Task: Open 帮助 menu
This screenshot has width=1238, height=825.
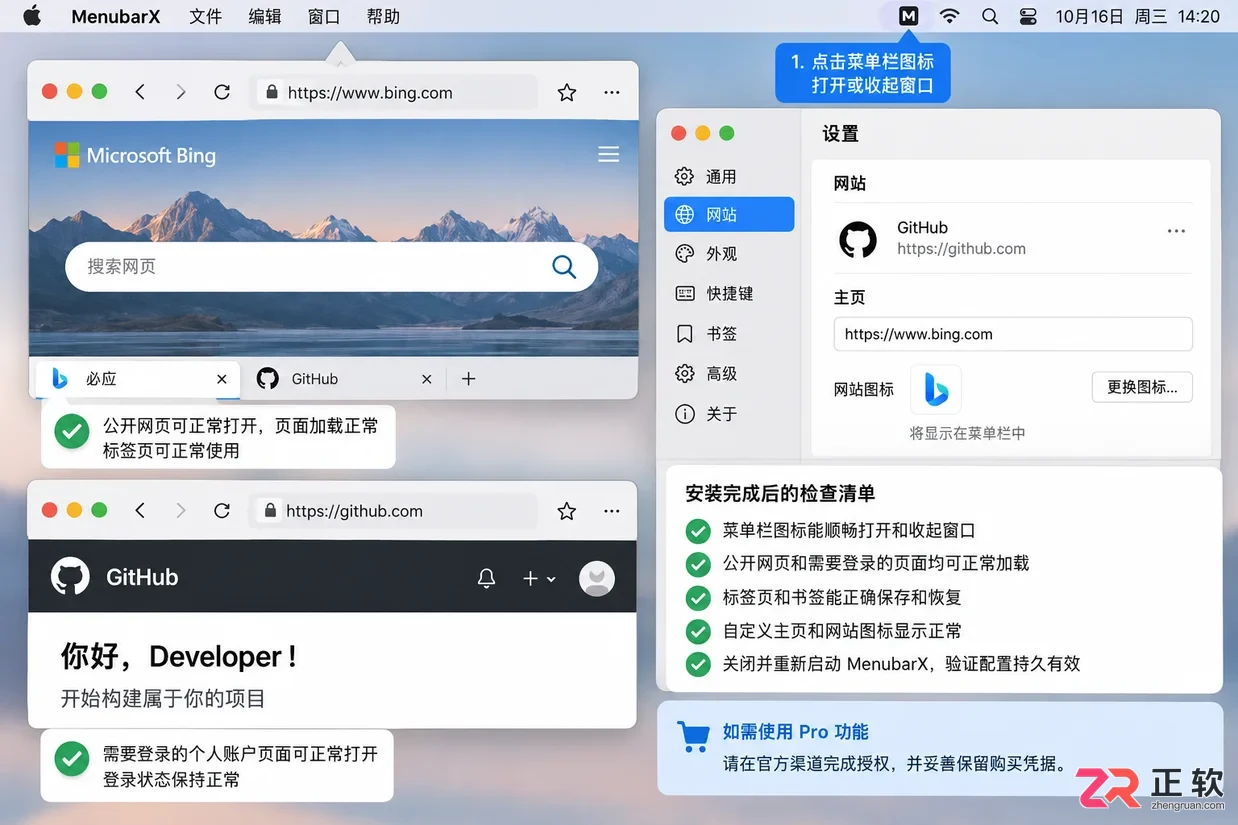Action: 383,16
